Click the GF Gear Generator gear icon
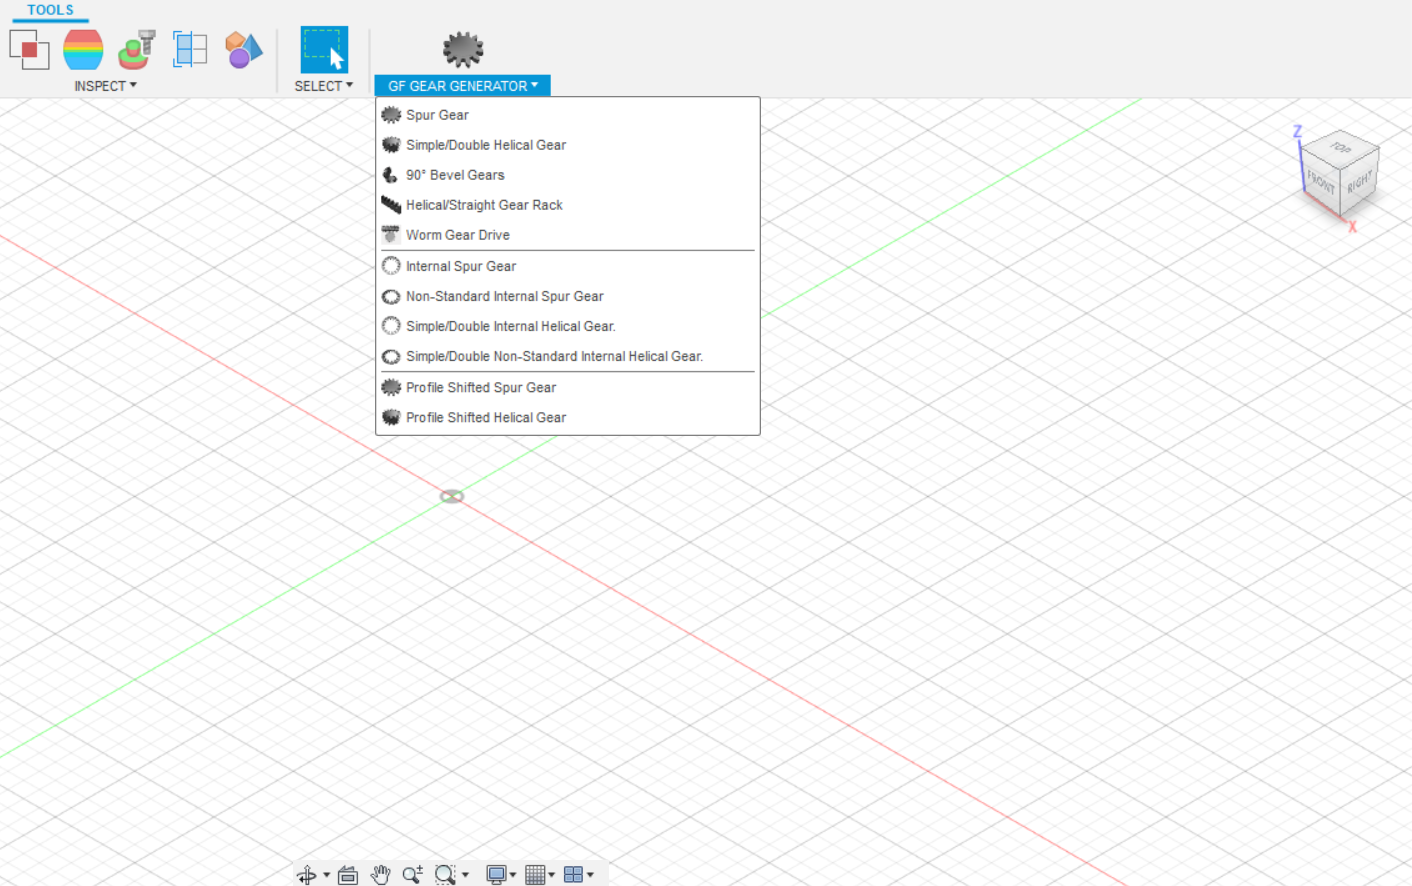 [x=463, y=48]
